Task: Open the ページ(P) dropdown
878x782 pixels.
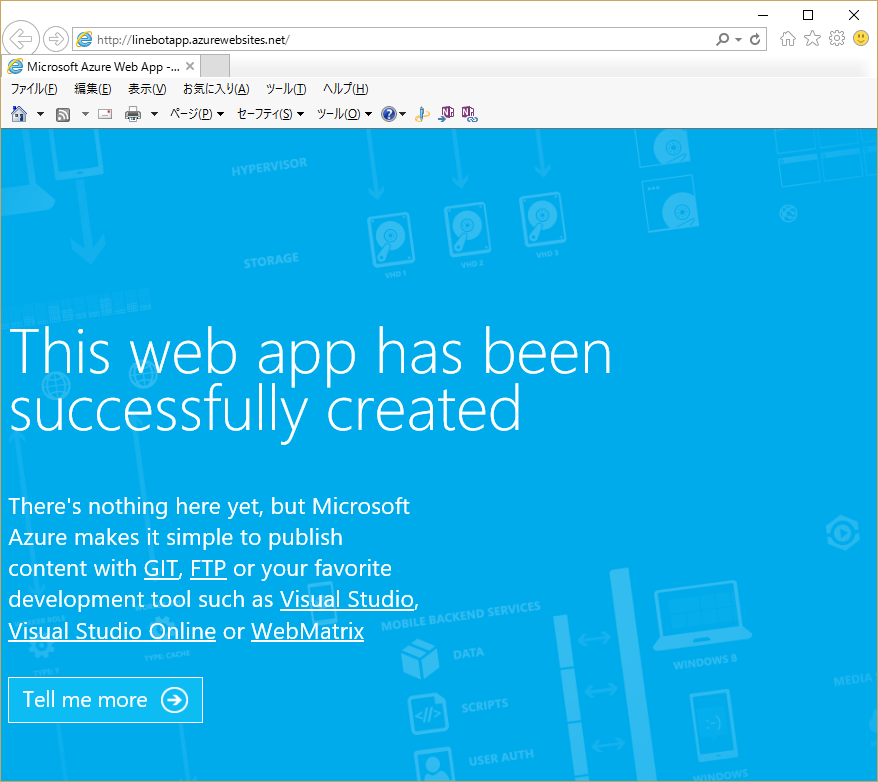Action: 197,114
